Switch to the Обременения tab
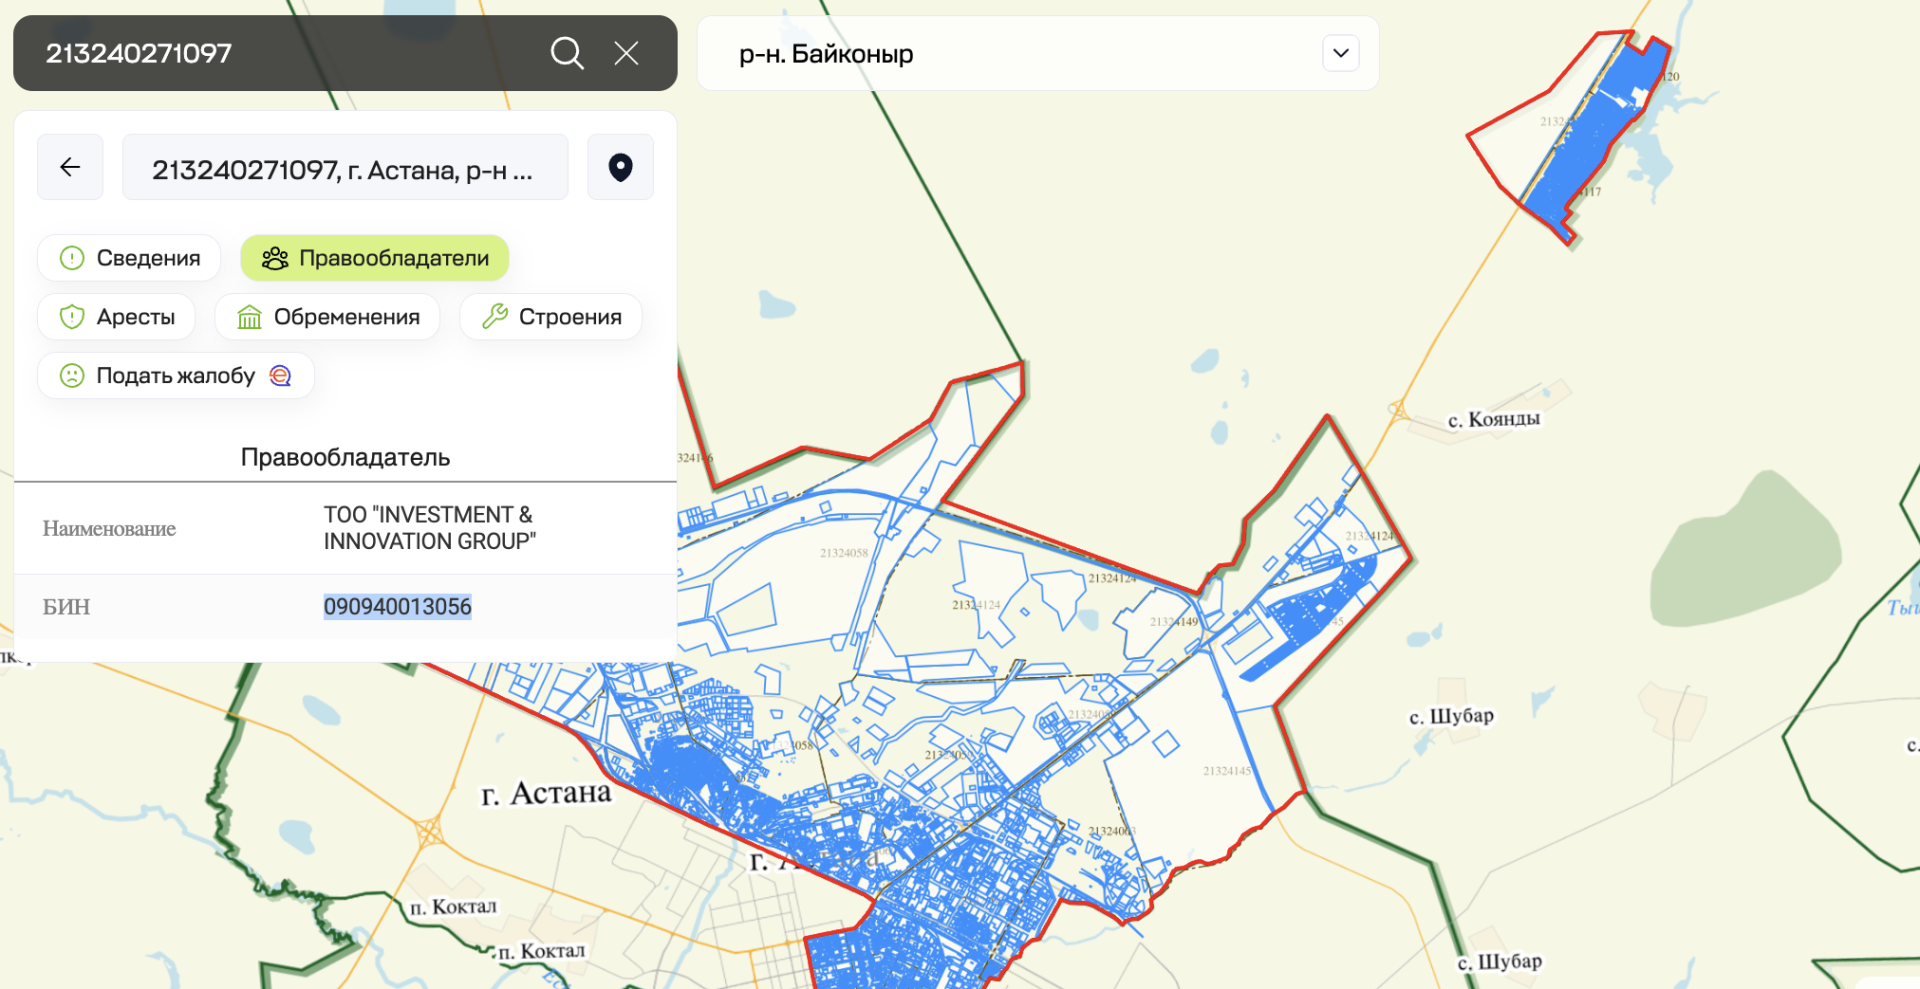 point(328,317)
